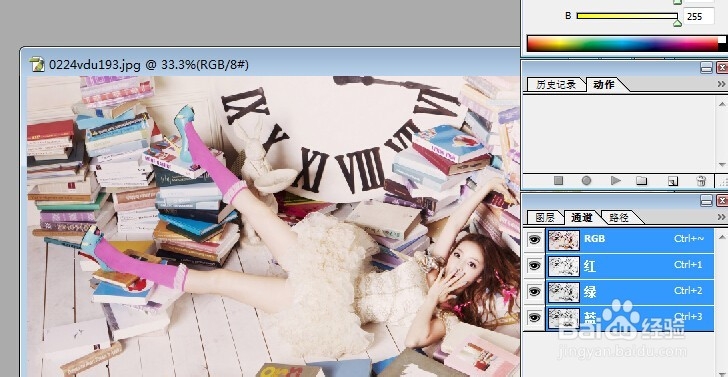Image resolution: width=728 pixels, height=377 pixels.
Task: Click the B color slider track
Action: [x=627, y=16]
